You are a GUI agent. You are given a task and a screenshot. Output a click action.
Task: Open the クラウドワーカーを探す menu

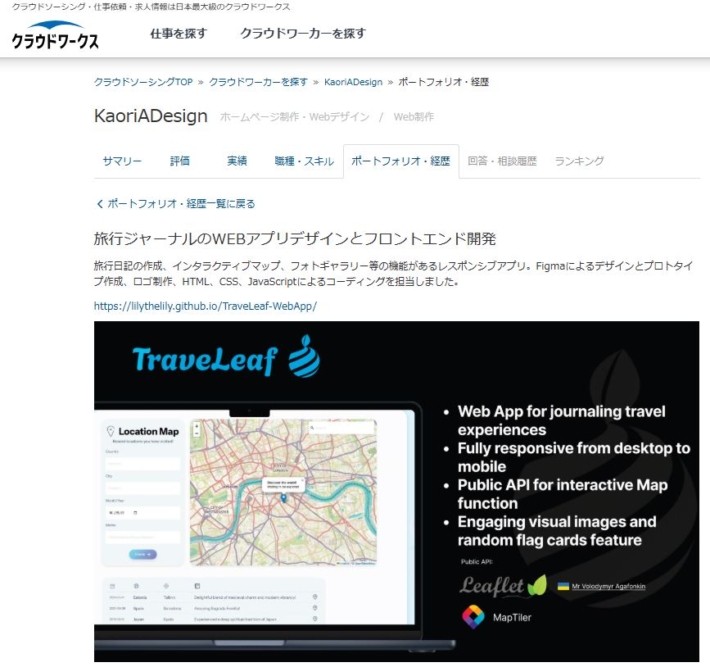[303, 34]
